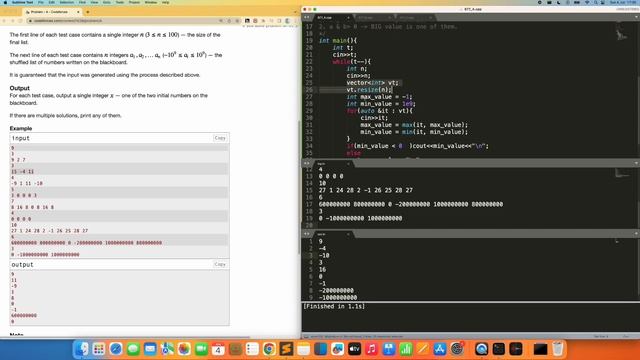This screenshot has height=360, width=640.
Task: Open the Wi-Fi status menu
Action: click(x=587, y=2)
